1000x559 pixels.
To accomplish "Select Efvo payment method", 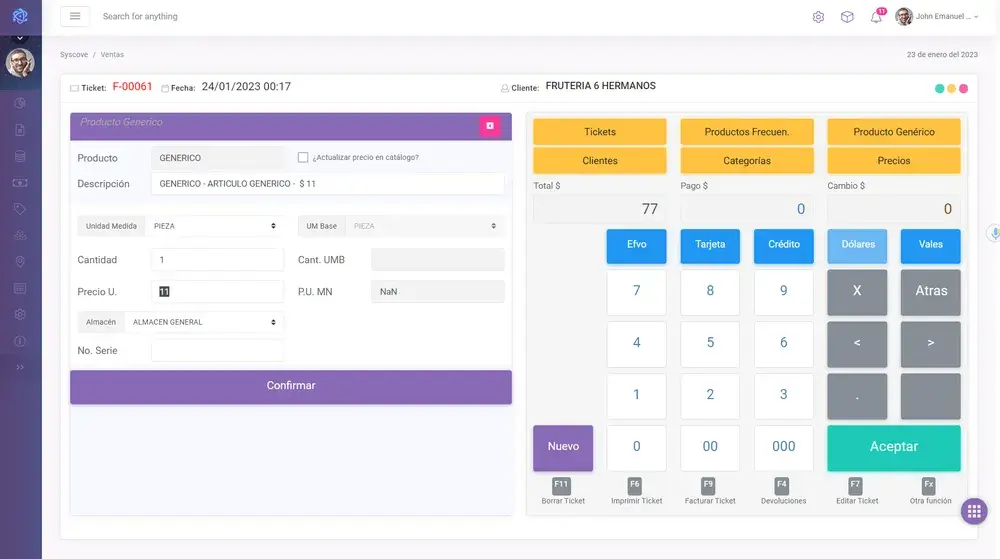I will 636,245.
